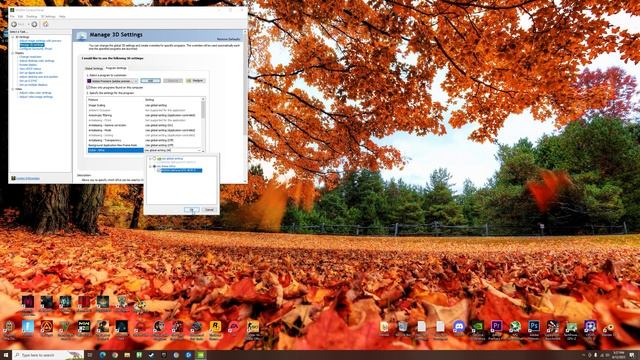Viewport: 640px width, 360px height.
Task: Collapse the Video tree node
Action: click(13, 89)
